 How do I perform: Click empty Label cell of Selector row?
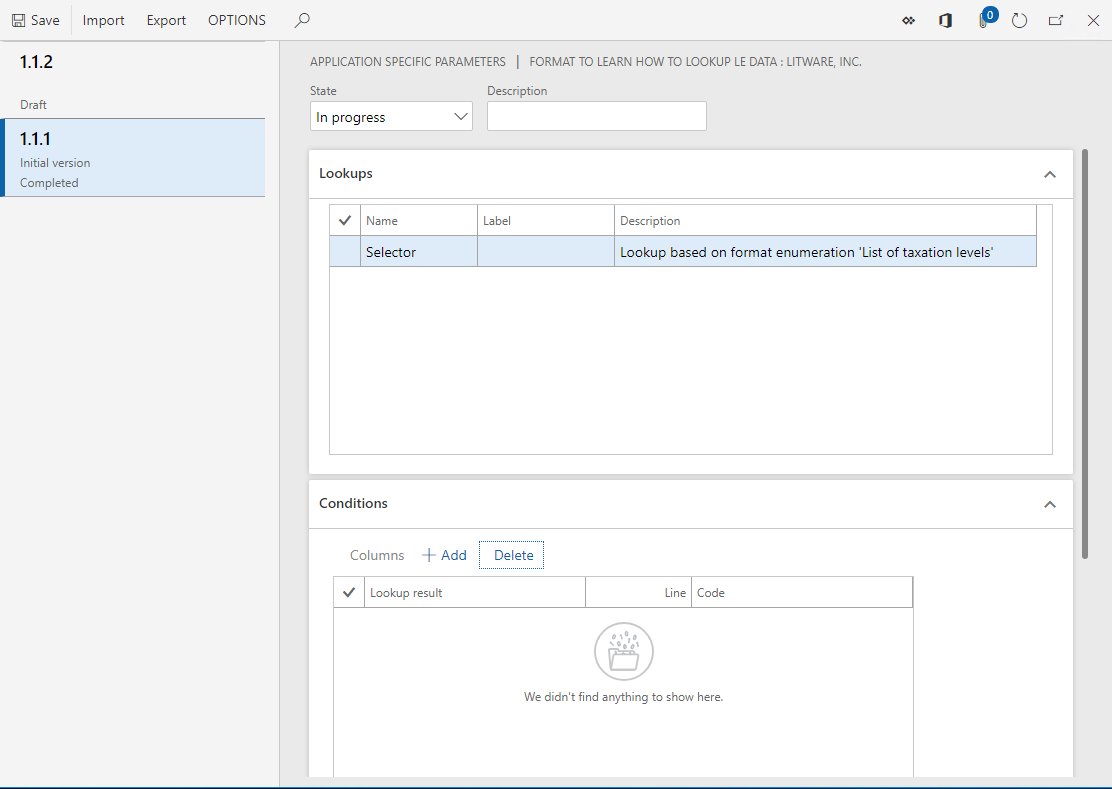coord(545,252)
